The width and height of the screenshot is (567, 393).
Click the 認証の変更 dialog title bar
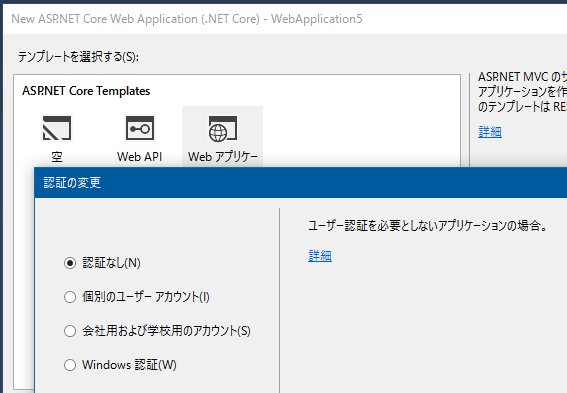point(300,183)
